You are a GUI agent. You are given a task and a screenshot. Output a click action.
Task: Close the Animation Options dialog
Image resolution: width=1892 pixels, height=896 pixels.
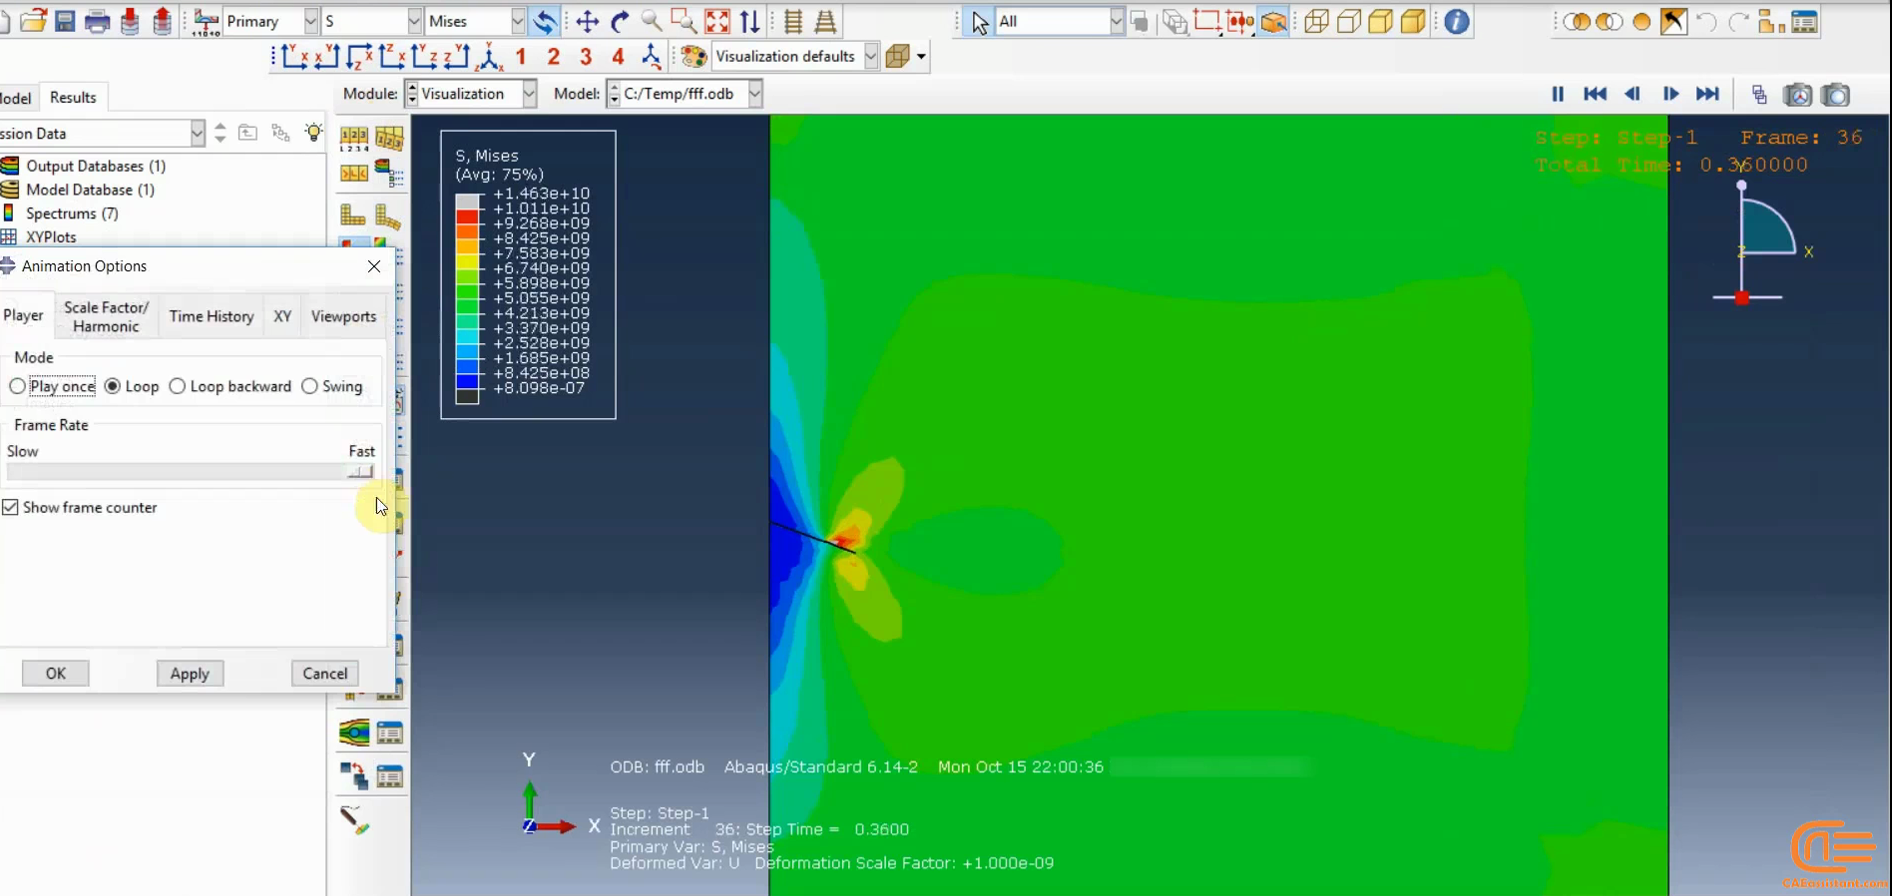tap(374, 266)
